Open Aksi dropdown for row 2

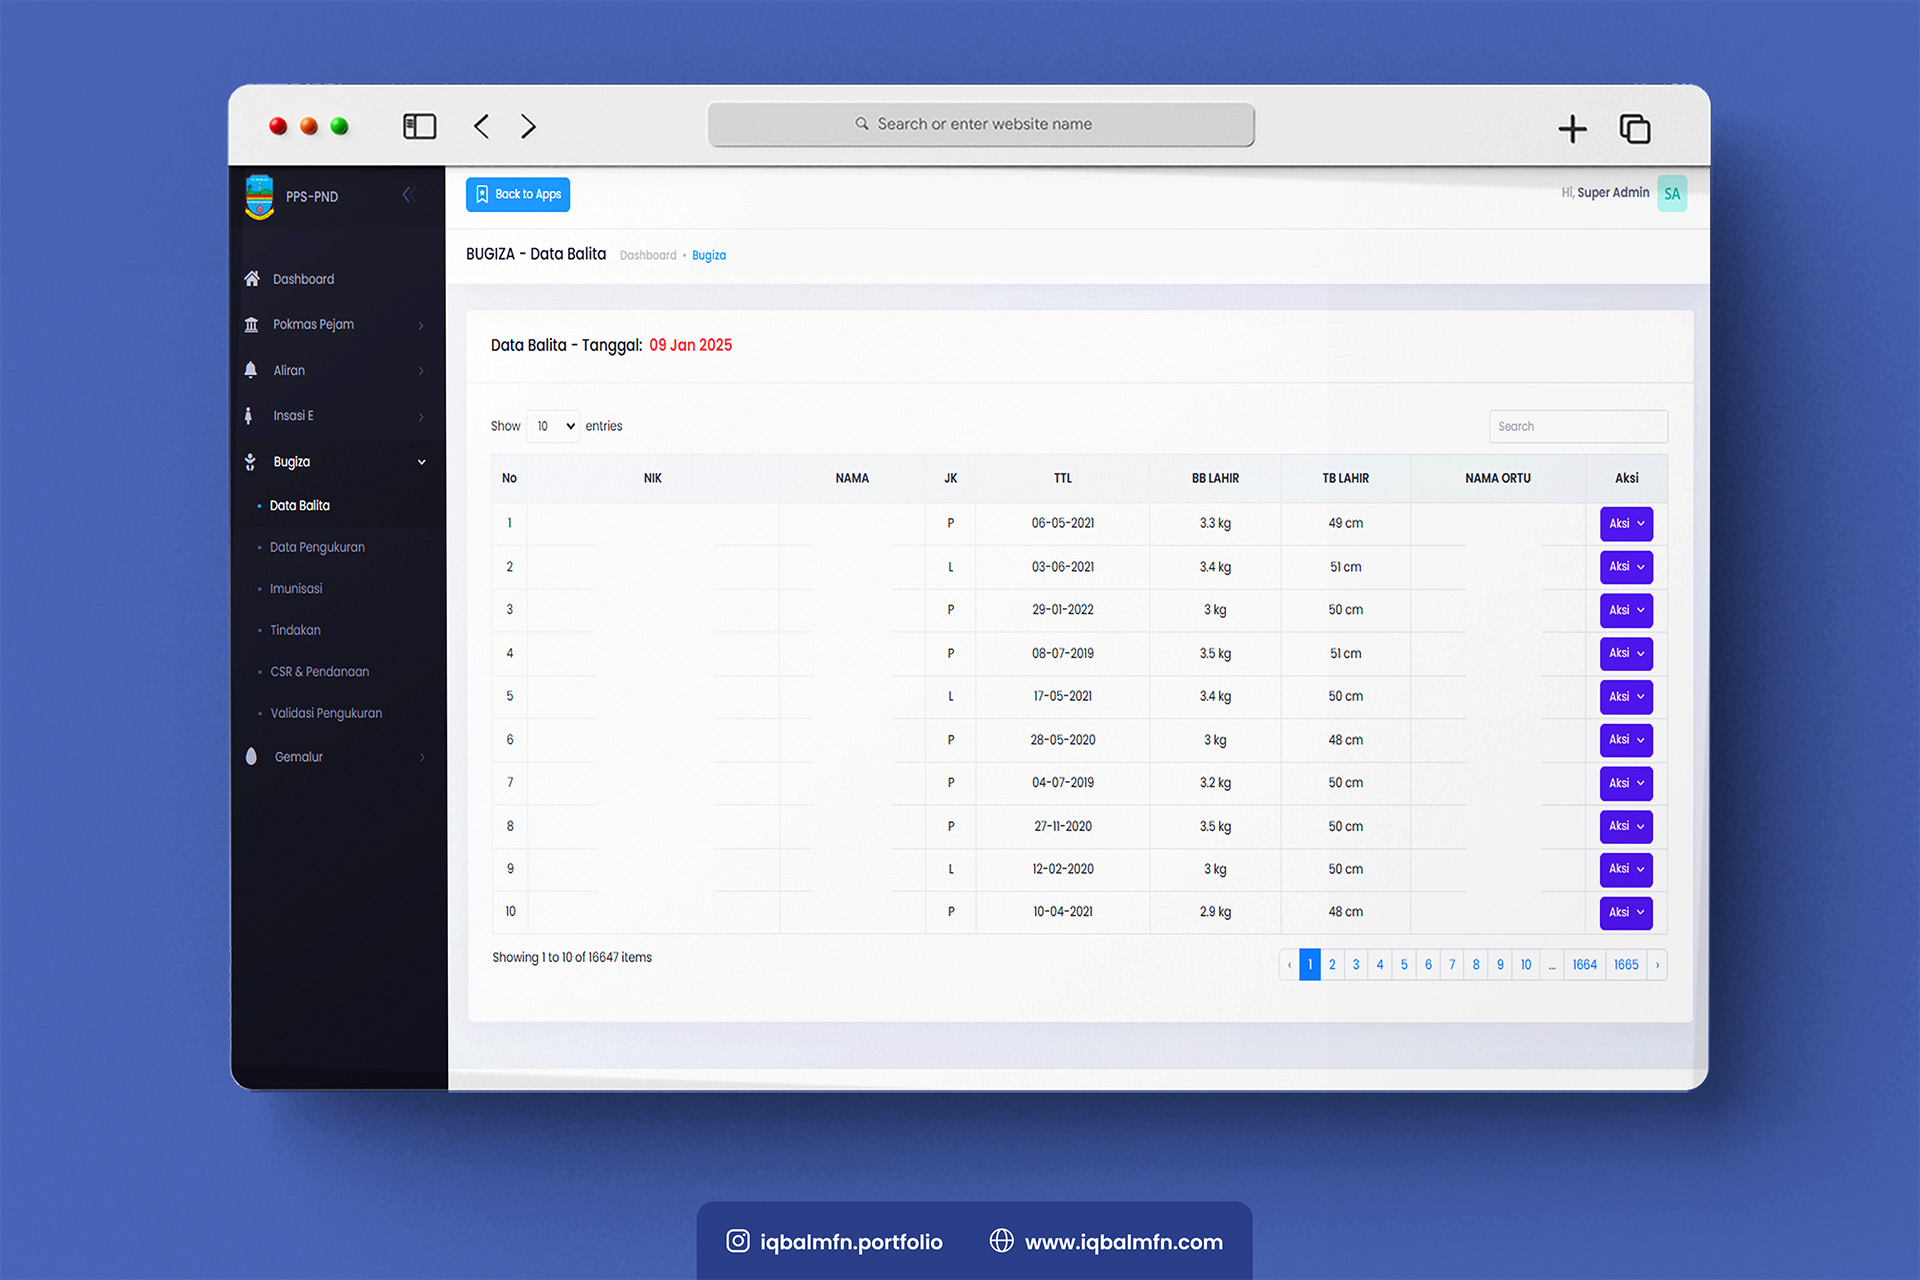[x=1626, y=567]
